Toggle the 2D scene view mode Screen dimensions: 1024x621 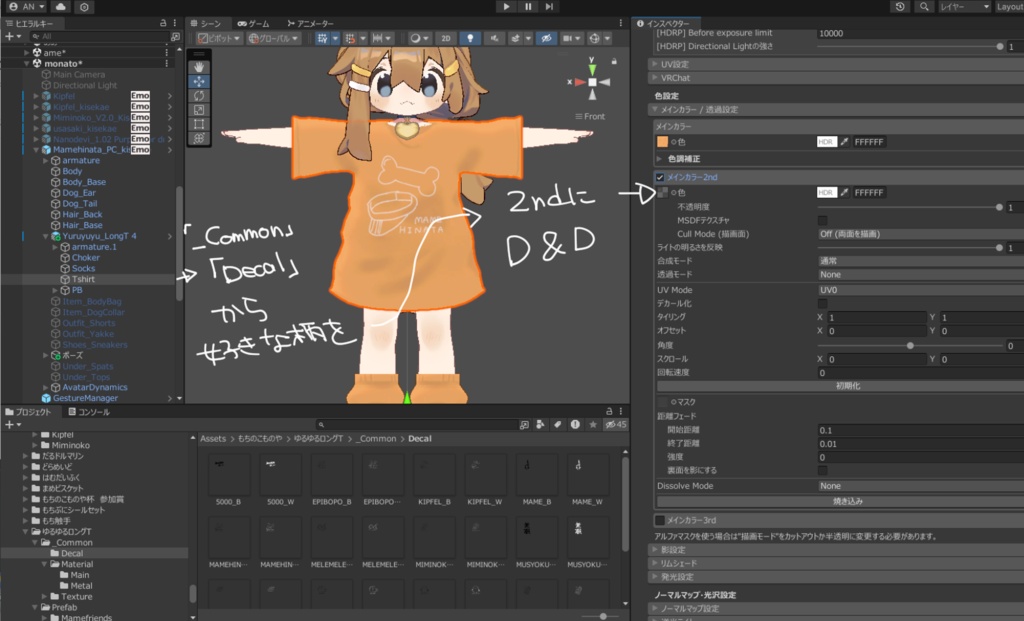click(446, 39)
